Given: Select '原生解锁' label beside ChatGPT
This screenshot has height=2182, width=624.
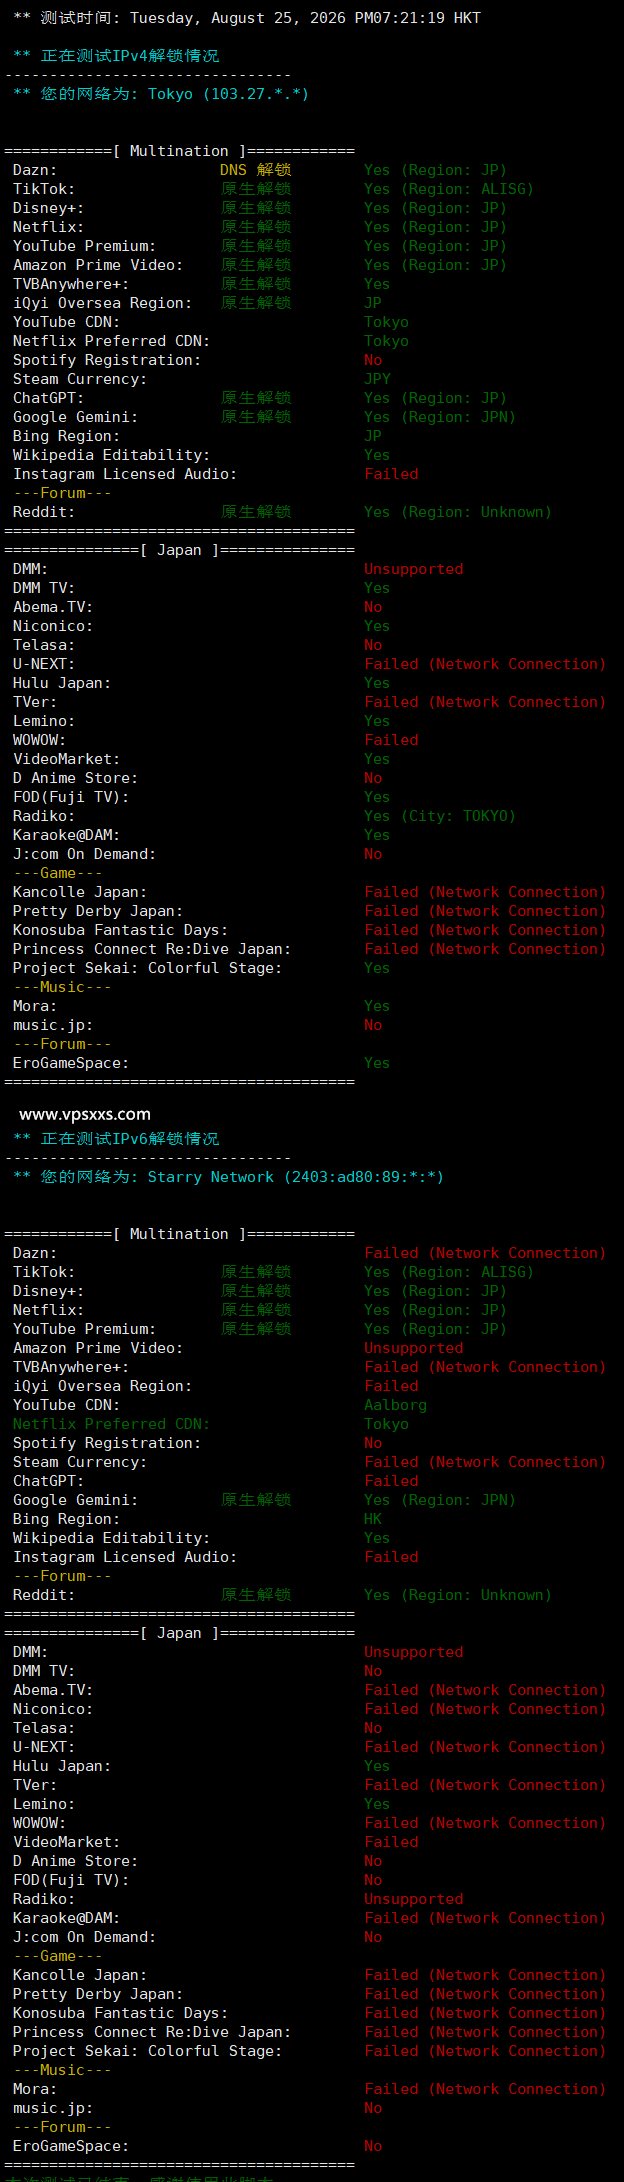Looking at the screenshot, I should (x=256, y=398).
